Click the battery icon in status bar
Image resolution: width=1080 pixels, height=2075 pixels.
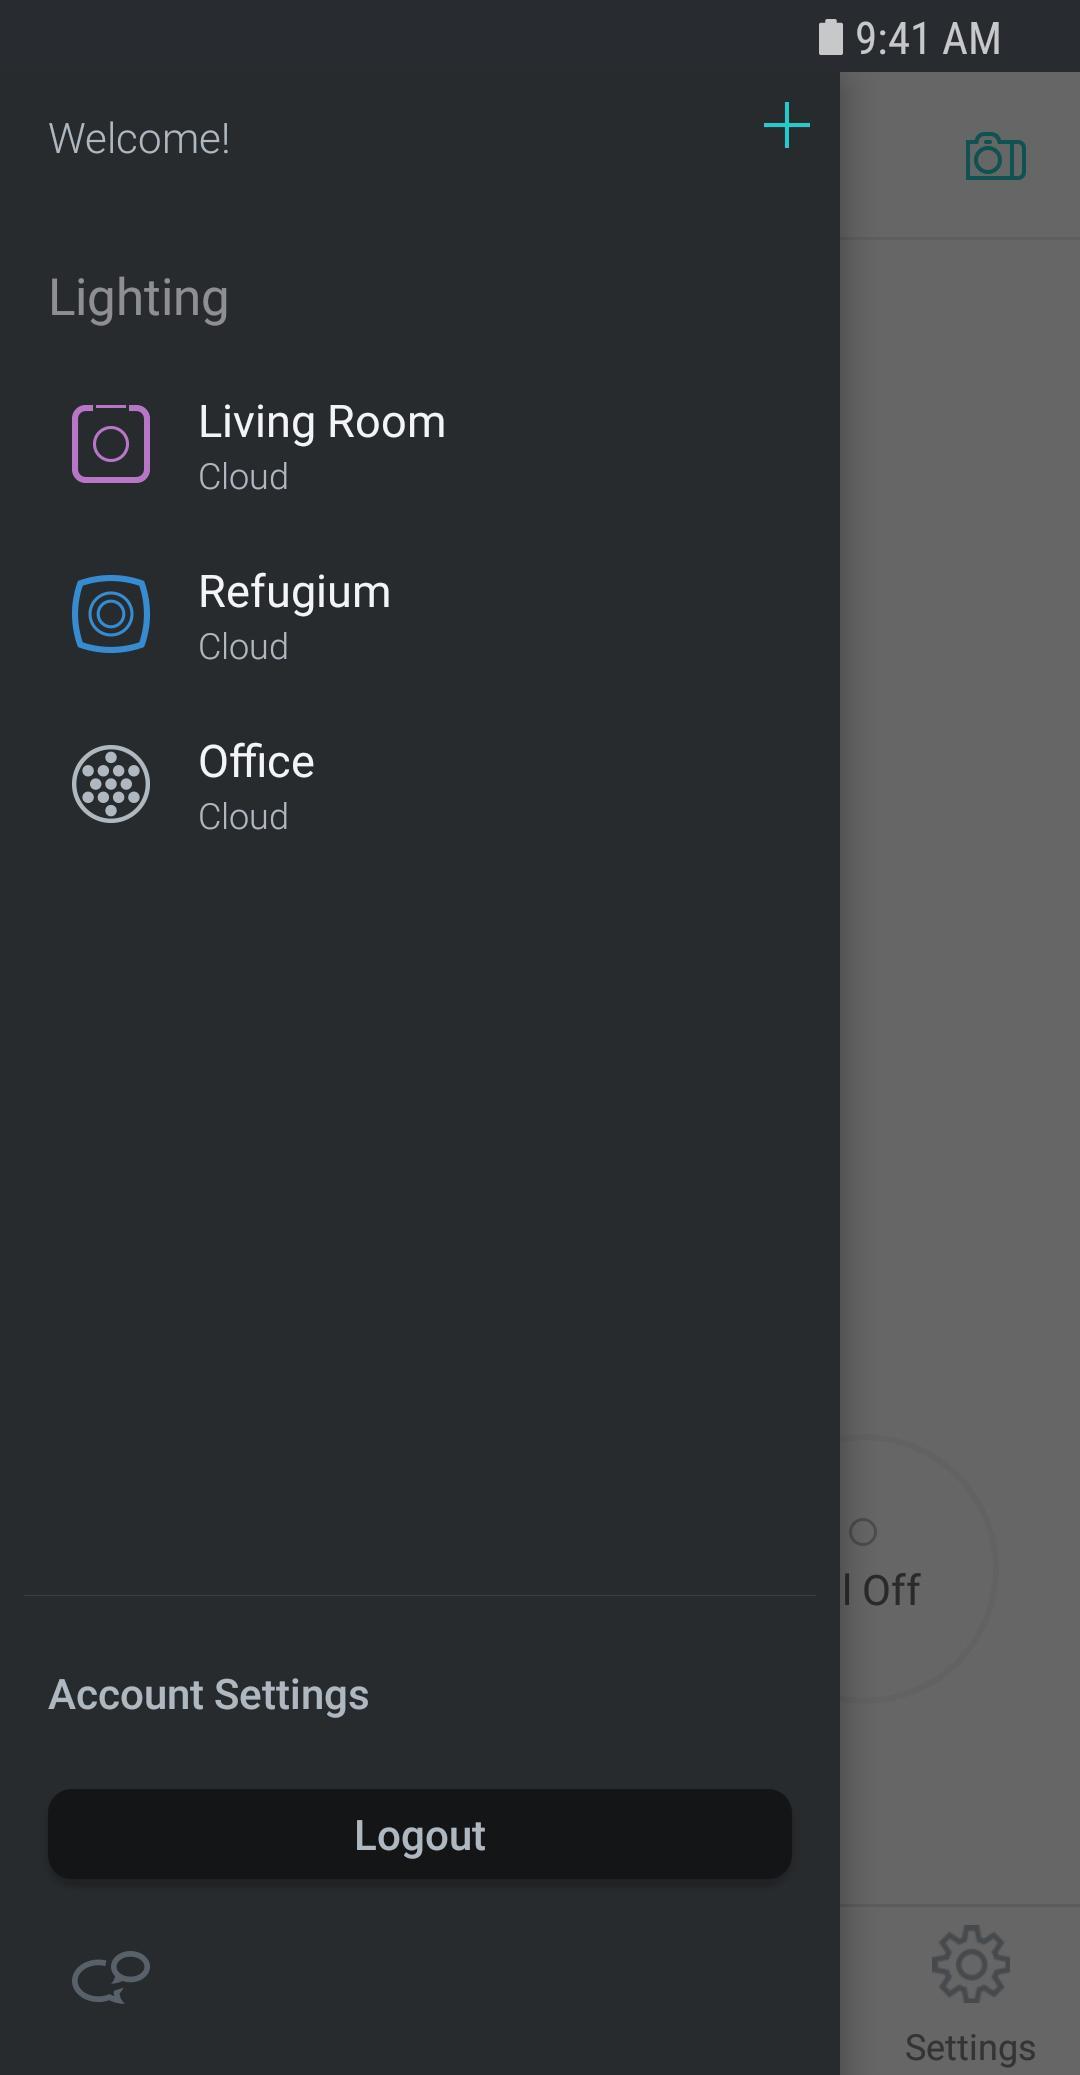click(x=830, y=38)
